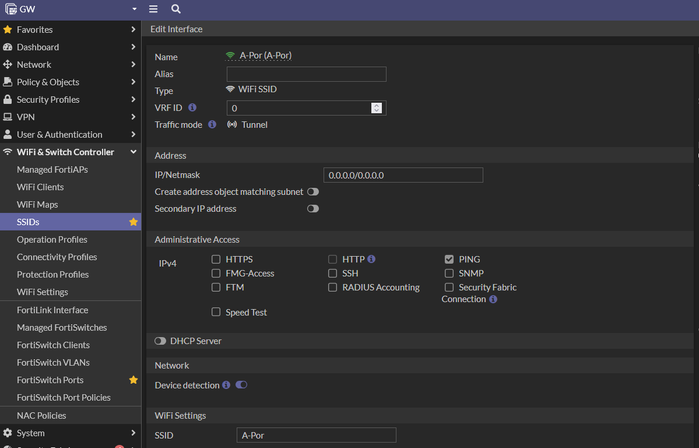Click the star beside FortiSwitch Ports

click(133, 380)
